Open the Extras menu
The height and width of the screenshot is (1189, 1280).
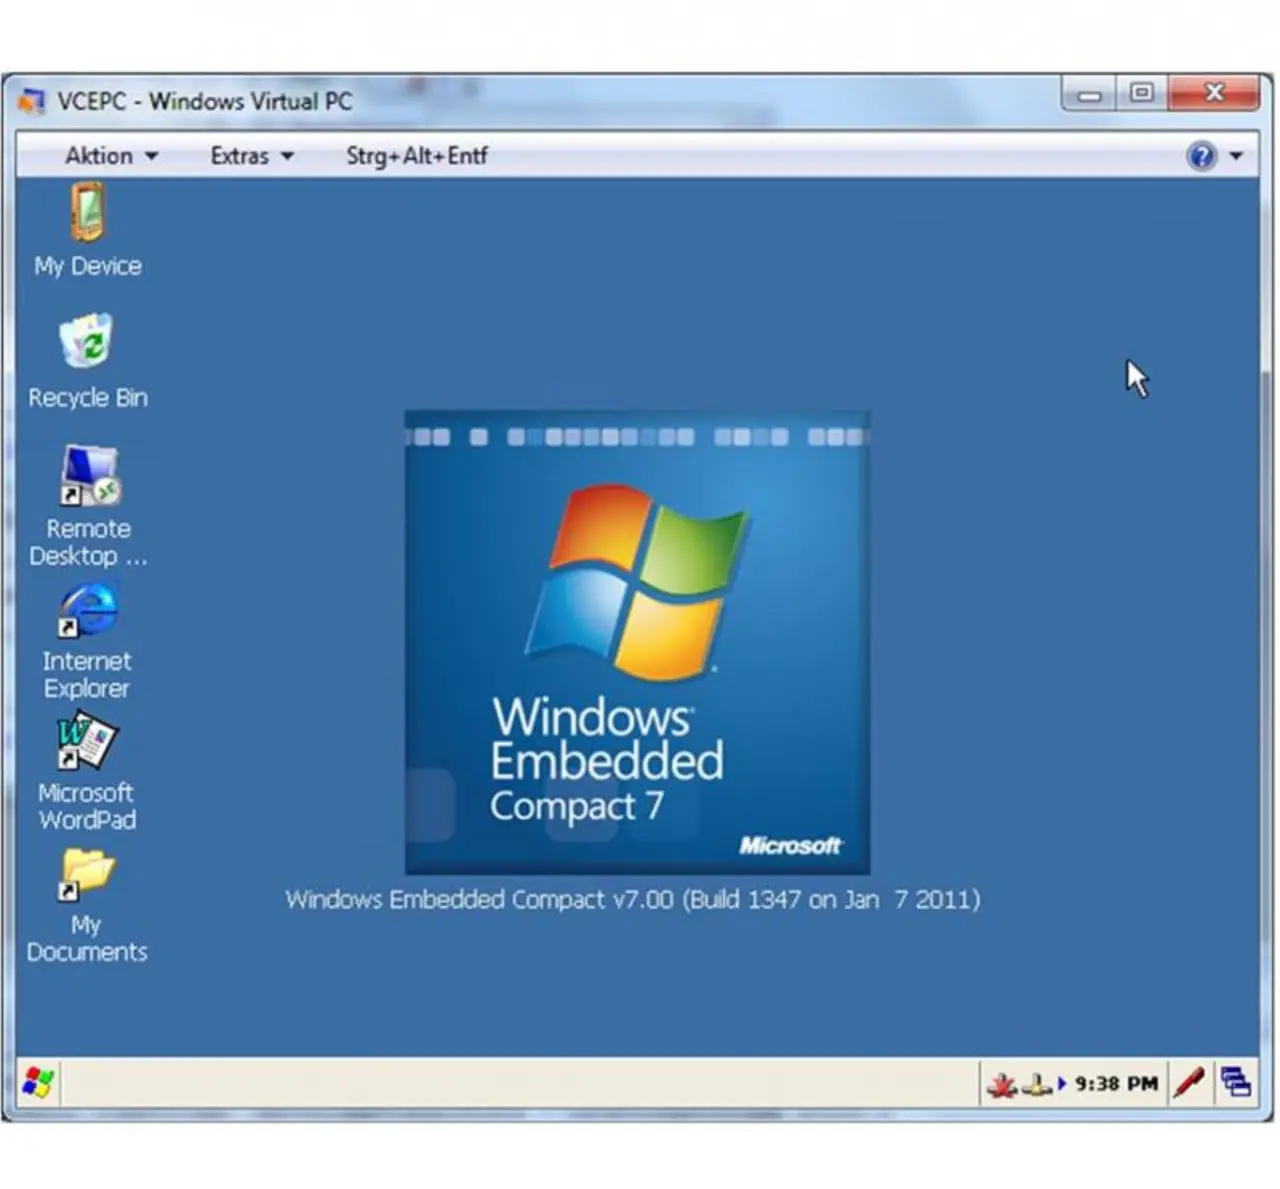coord(251,156)
